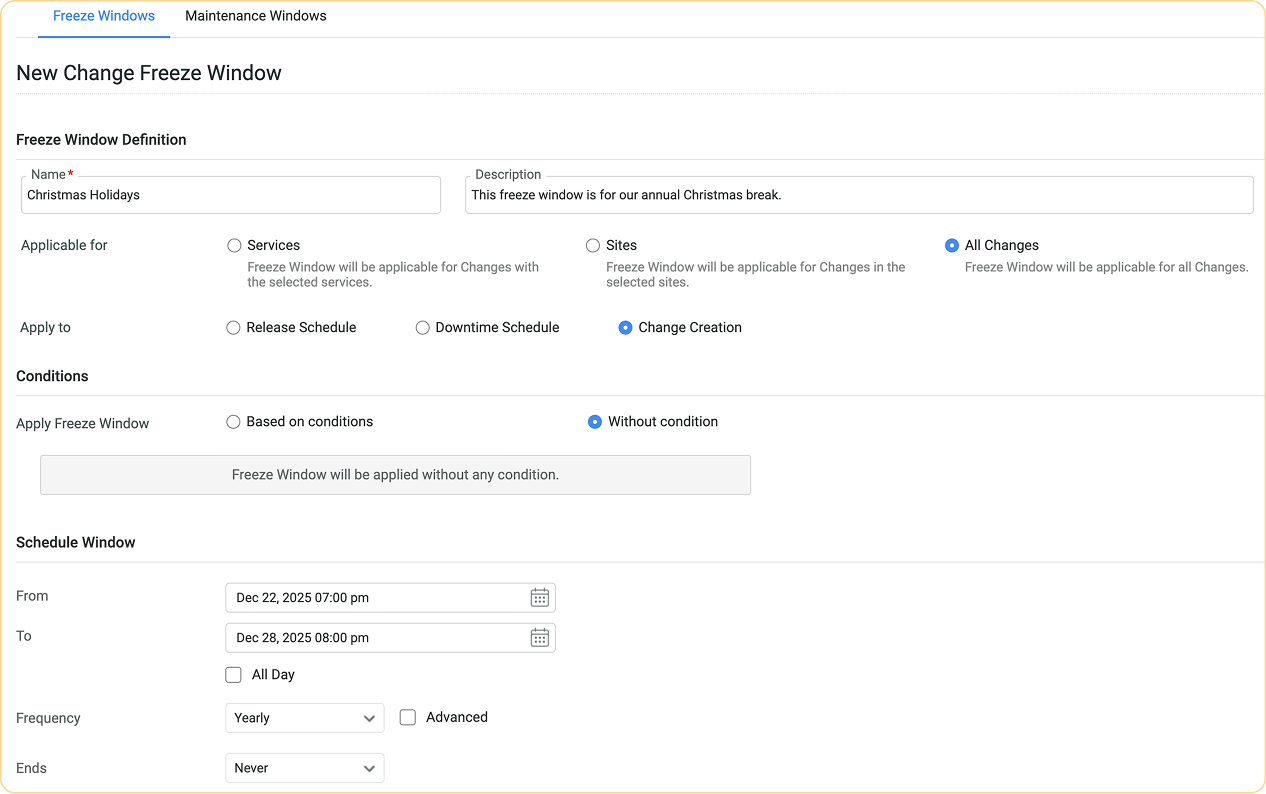1266x794 pixels.
Task: Enable the All Day checkbox
Action: click(x=233, y=674)
